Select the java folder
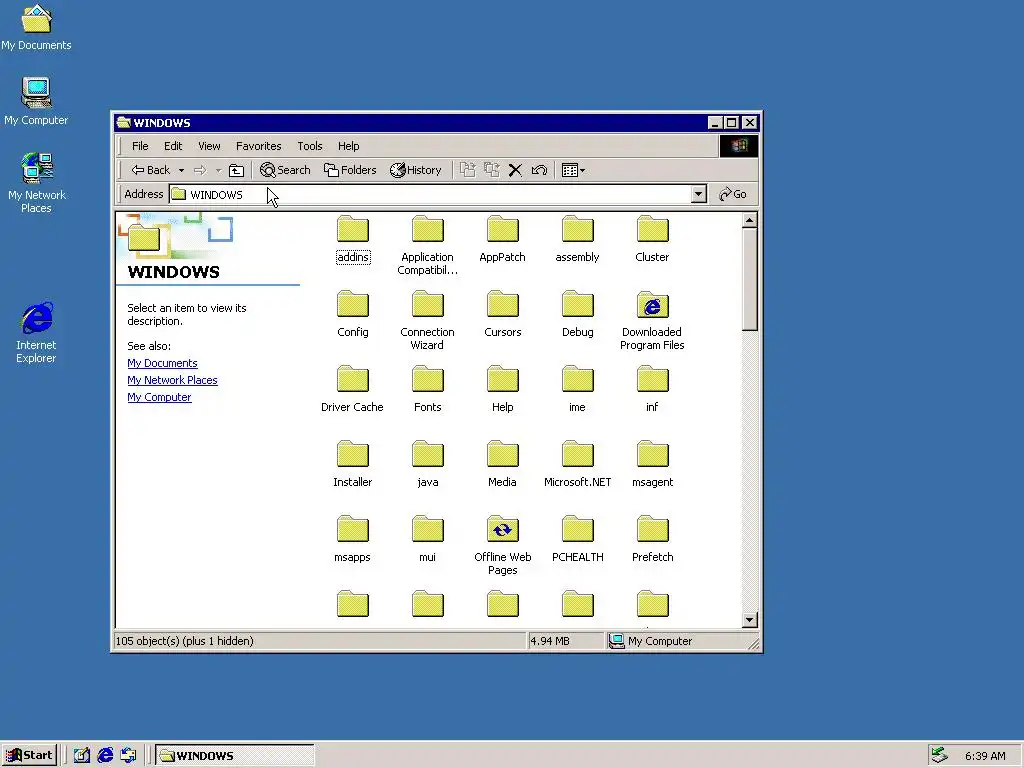 (x=427, y=465)
